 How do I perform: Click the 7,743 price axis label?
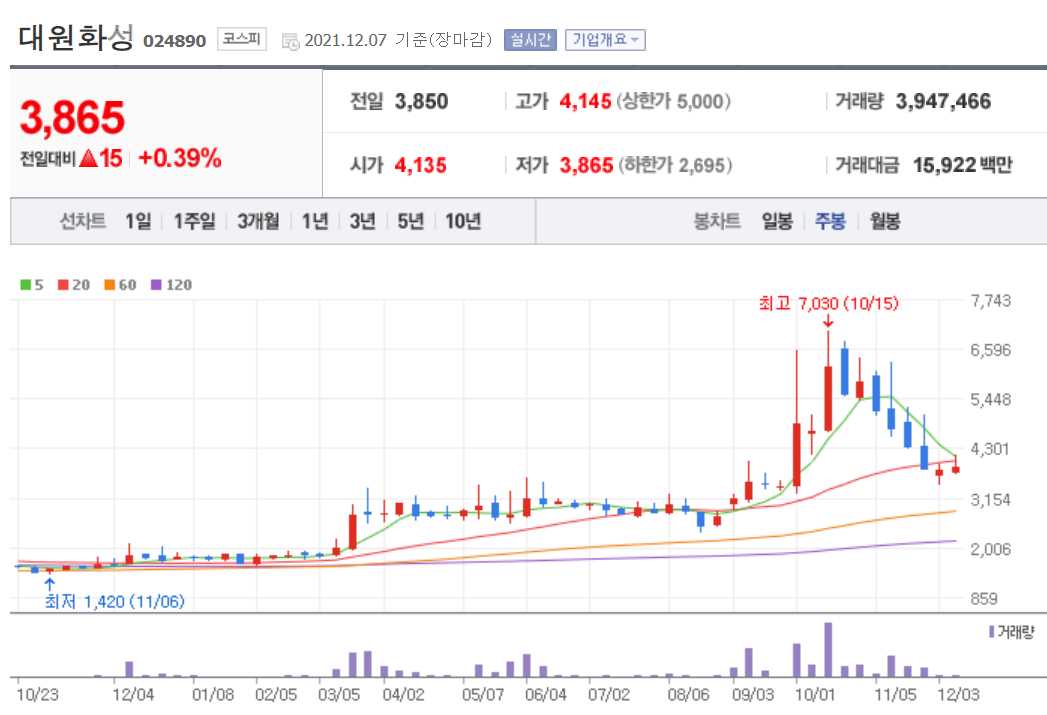coord(991,301)
